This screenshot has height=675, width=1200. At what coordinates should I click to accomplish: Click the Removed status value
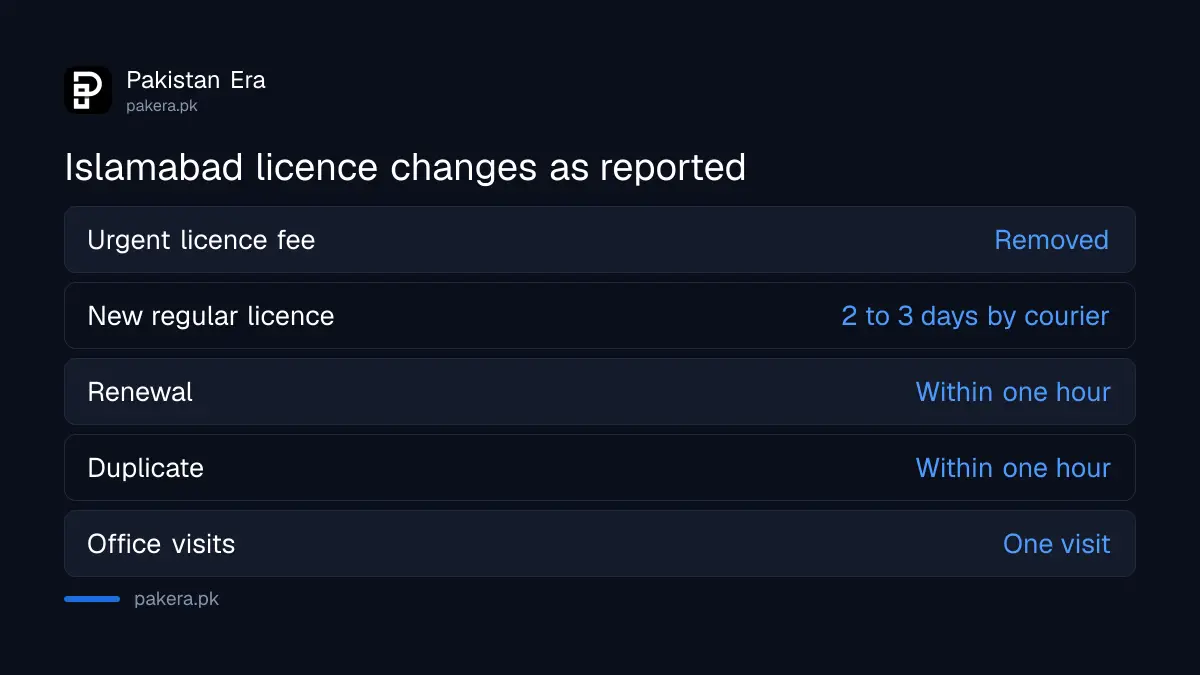(x=1051, y=240)
